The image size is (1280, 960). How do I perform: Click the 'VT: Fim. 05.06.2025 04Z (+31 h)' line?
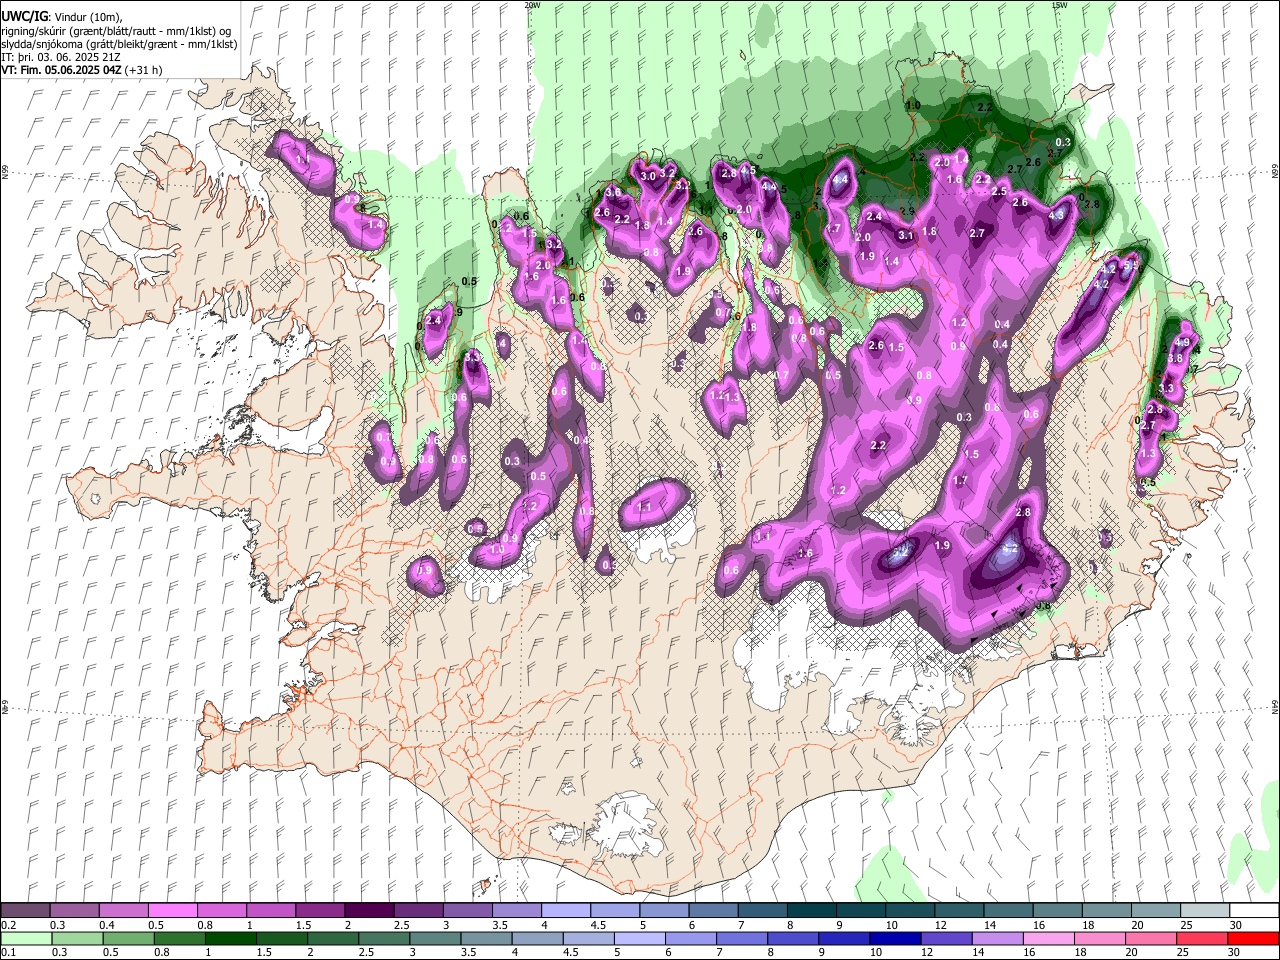[82, 70]
